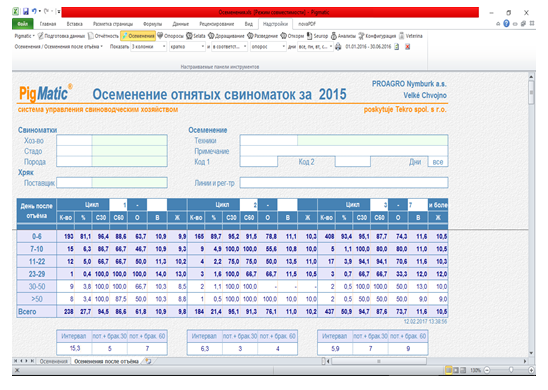Open the Seurop toolbar item
Screen dimensions: 548x390
317,36
